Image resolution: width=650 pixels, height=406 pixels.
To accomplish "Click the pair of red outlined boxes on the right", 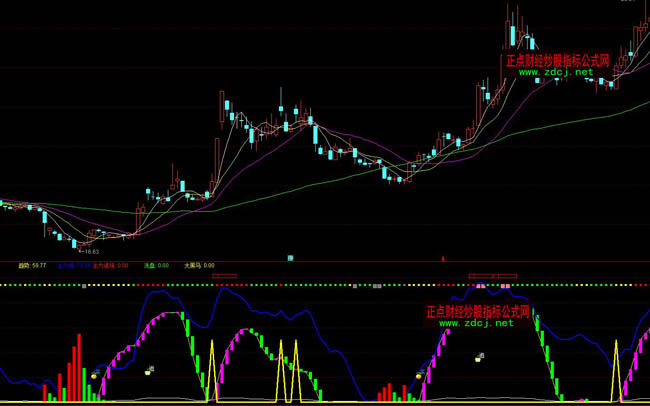I will pyautogui.click(x=494, y=275).
